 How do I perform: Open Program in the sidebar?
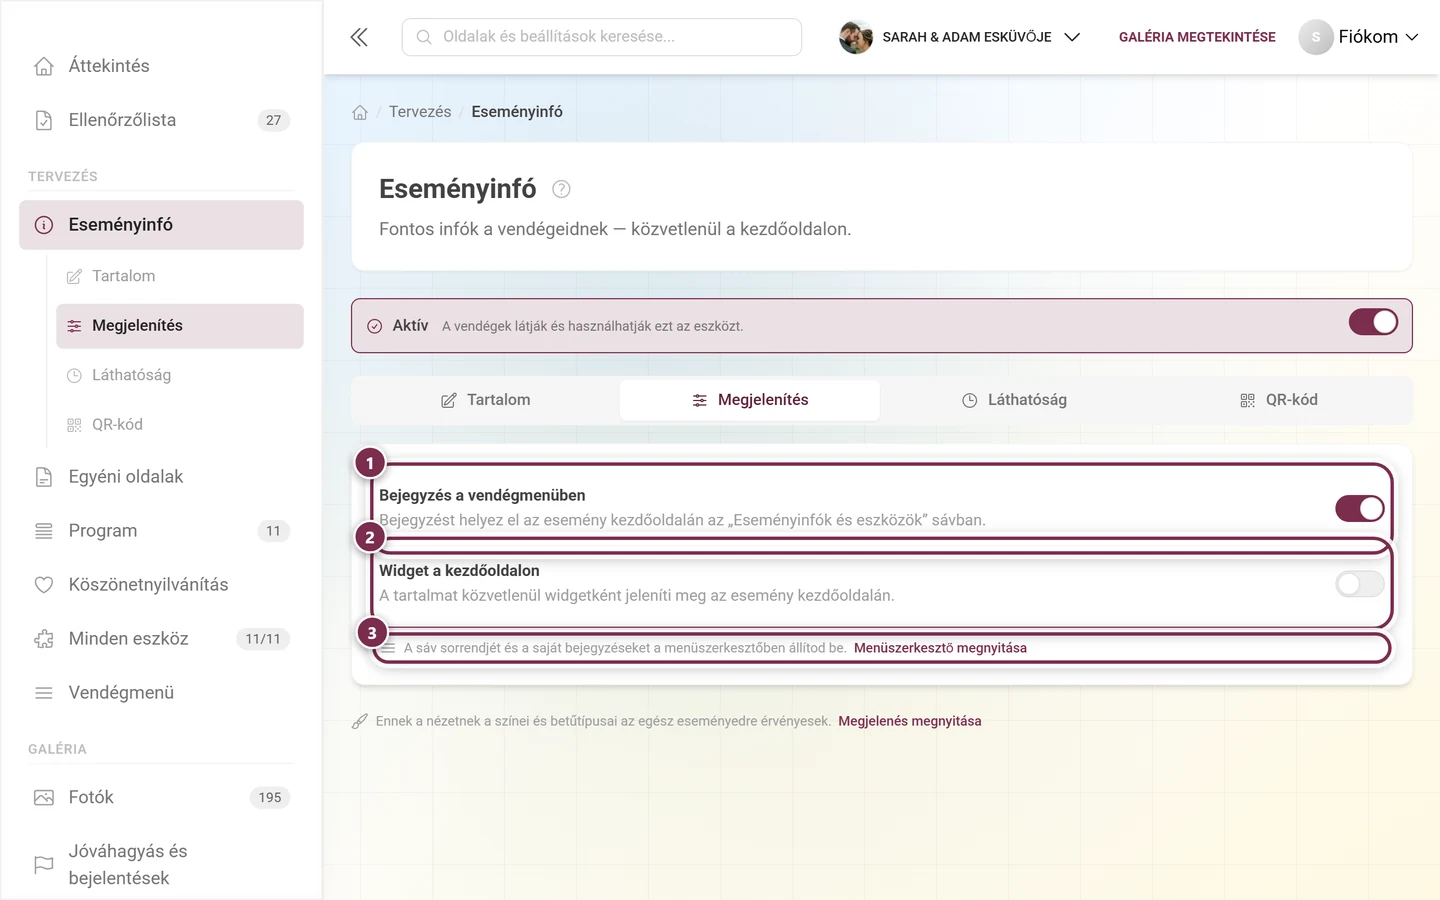(161, 531)
